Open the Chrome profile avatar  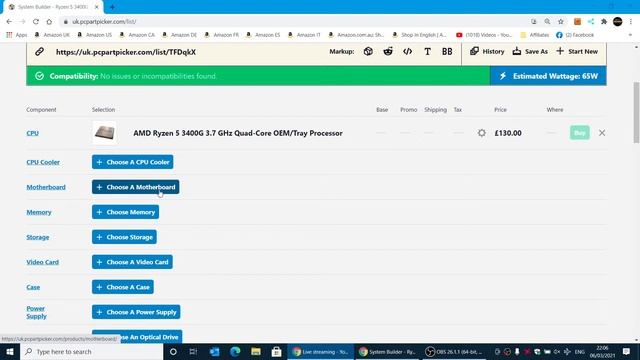coord(618,22)
